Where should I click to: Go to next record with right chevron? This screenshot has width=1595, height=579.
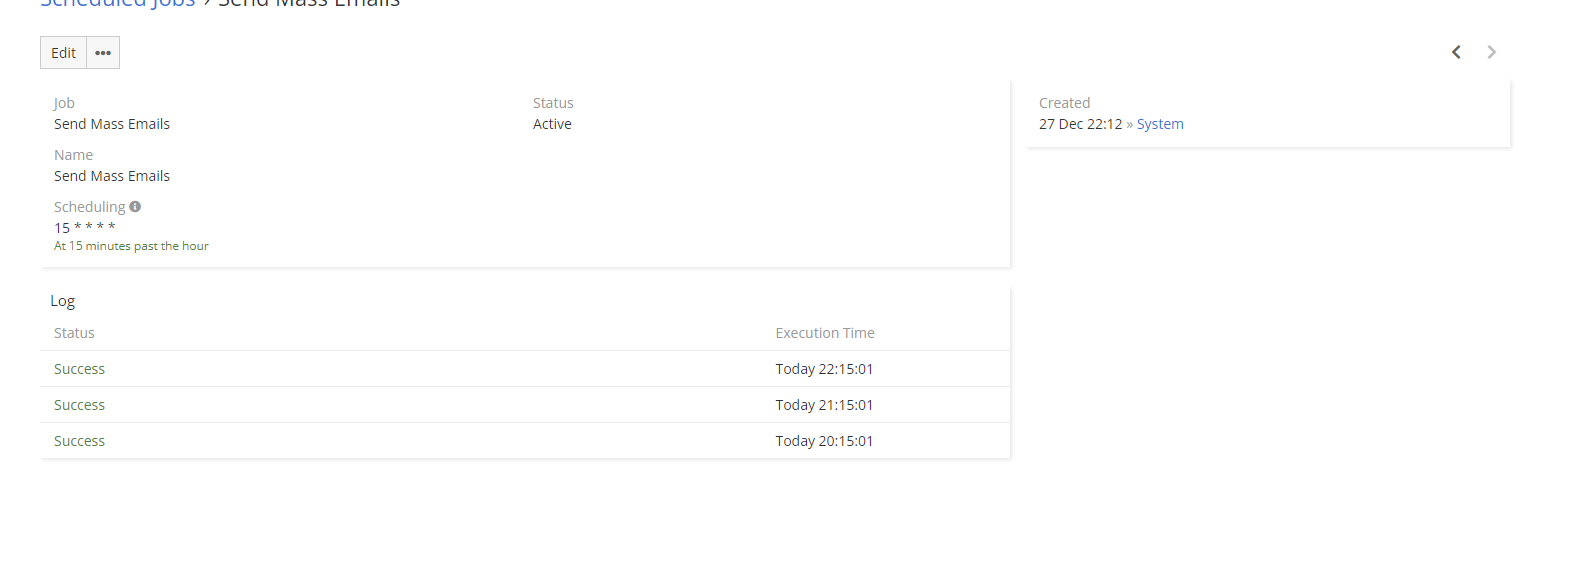click(x=1491, y=52)
